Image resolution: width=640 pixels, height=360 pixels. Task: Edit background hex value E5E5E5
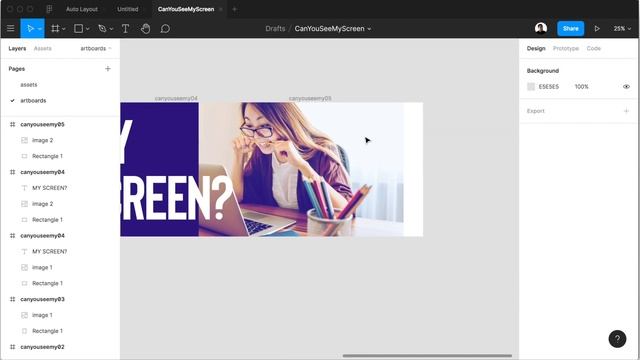click(549, 87)
